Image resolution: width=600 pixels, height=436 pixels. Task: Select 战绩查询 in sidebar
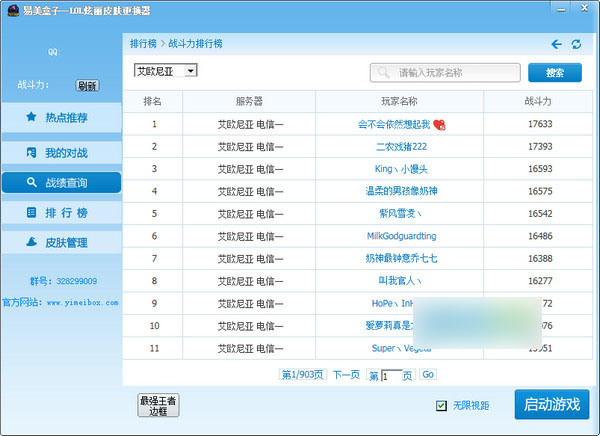(62, 183)
